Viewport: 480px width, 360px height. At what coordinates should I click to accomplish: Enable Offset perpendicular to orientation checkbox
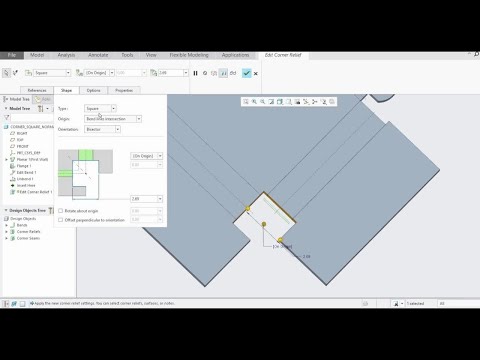click(x=60, y=220)
